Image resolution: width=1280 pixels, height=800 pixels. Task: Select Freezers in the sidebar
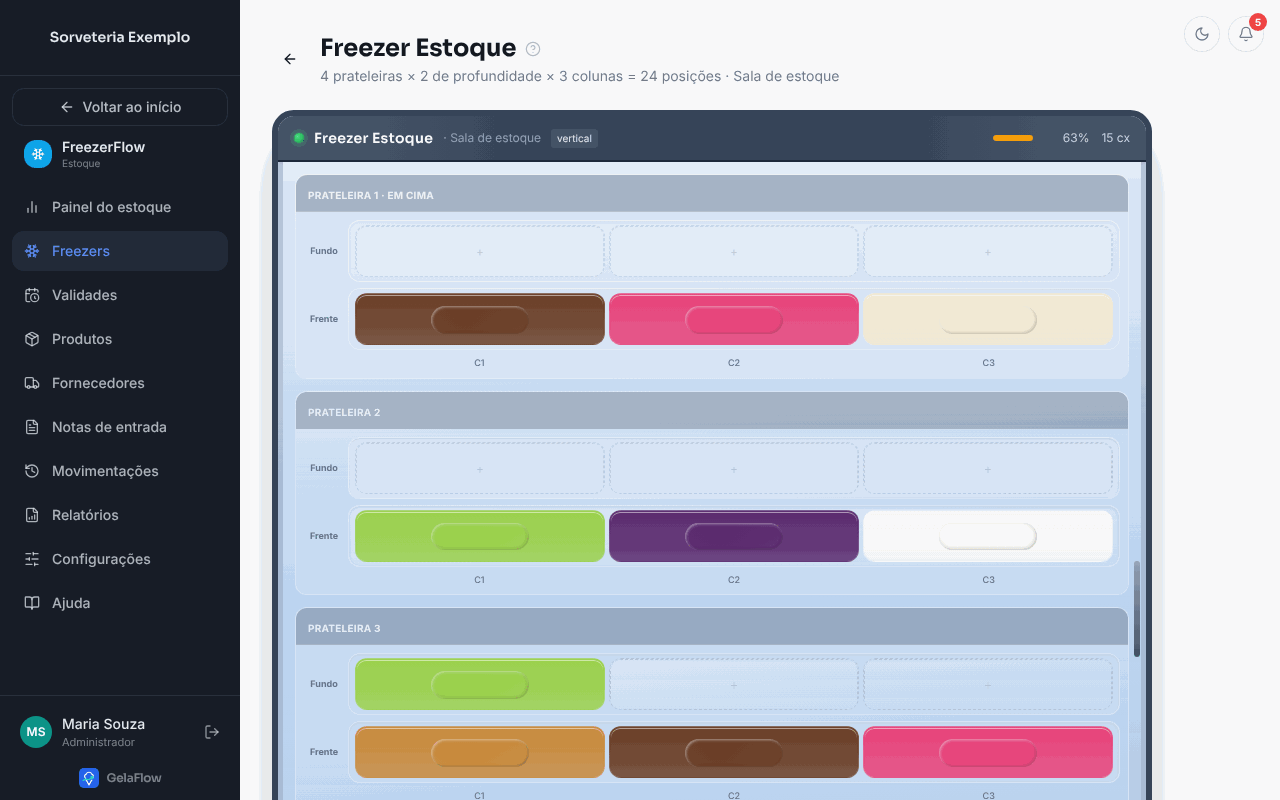tap(120, 251)
